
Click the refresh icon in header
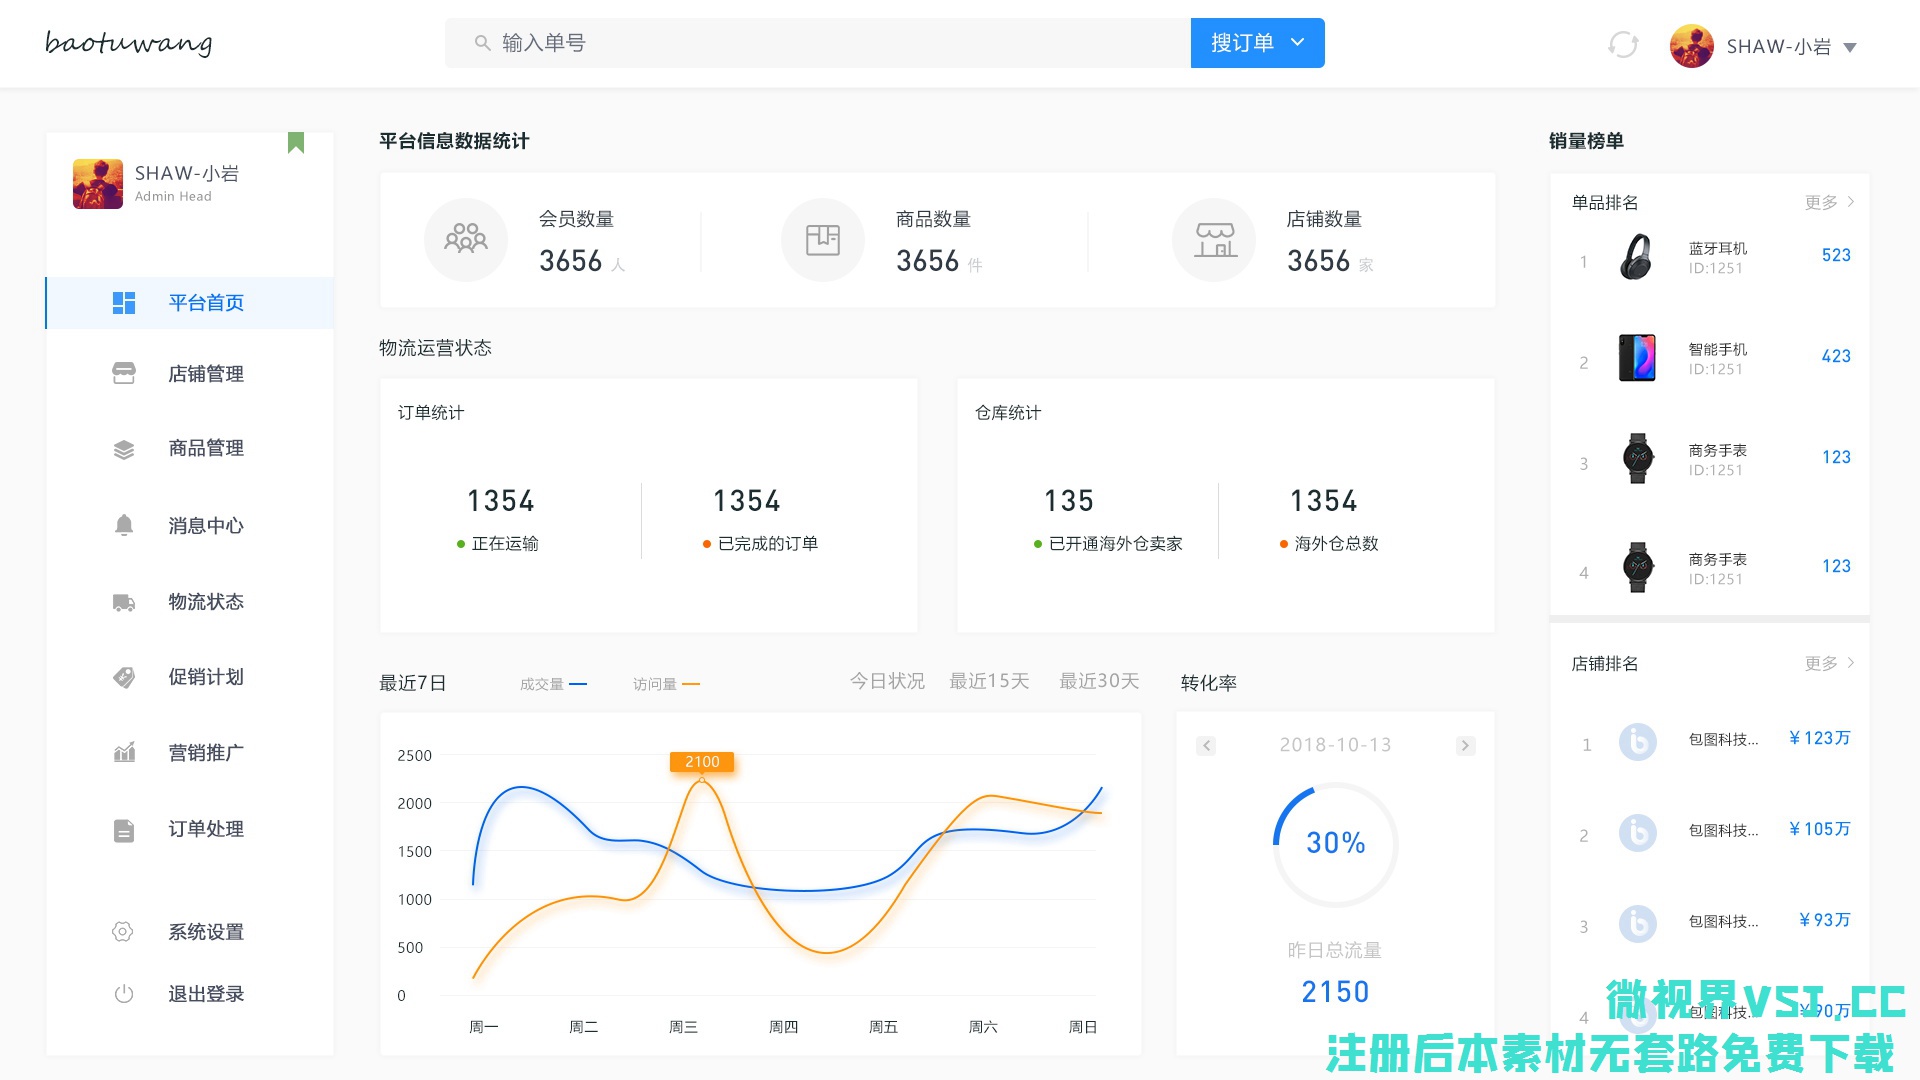(1622, 45)
